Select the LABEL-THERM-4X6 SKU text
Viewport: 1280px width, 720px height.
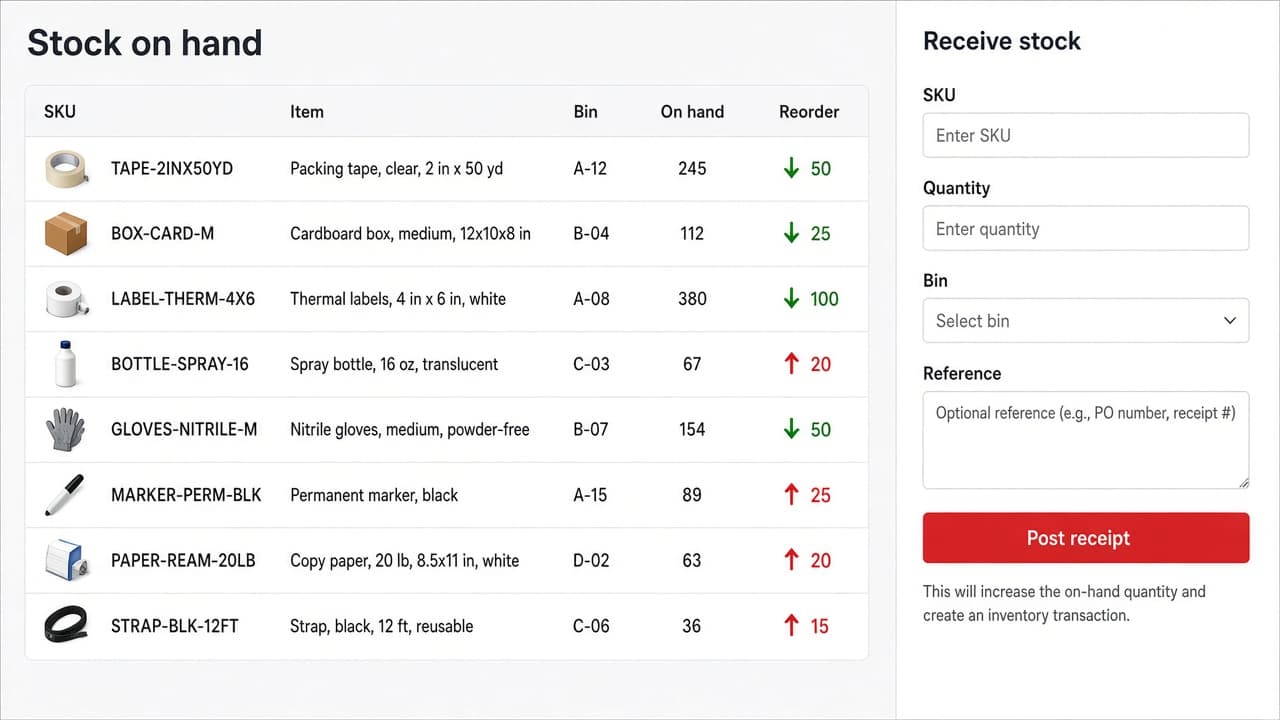coord(183,299)
